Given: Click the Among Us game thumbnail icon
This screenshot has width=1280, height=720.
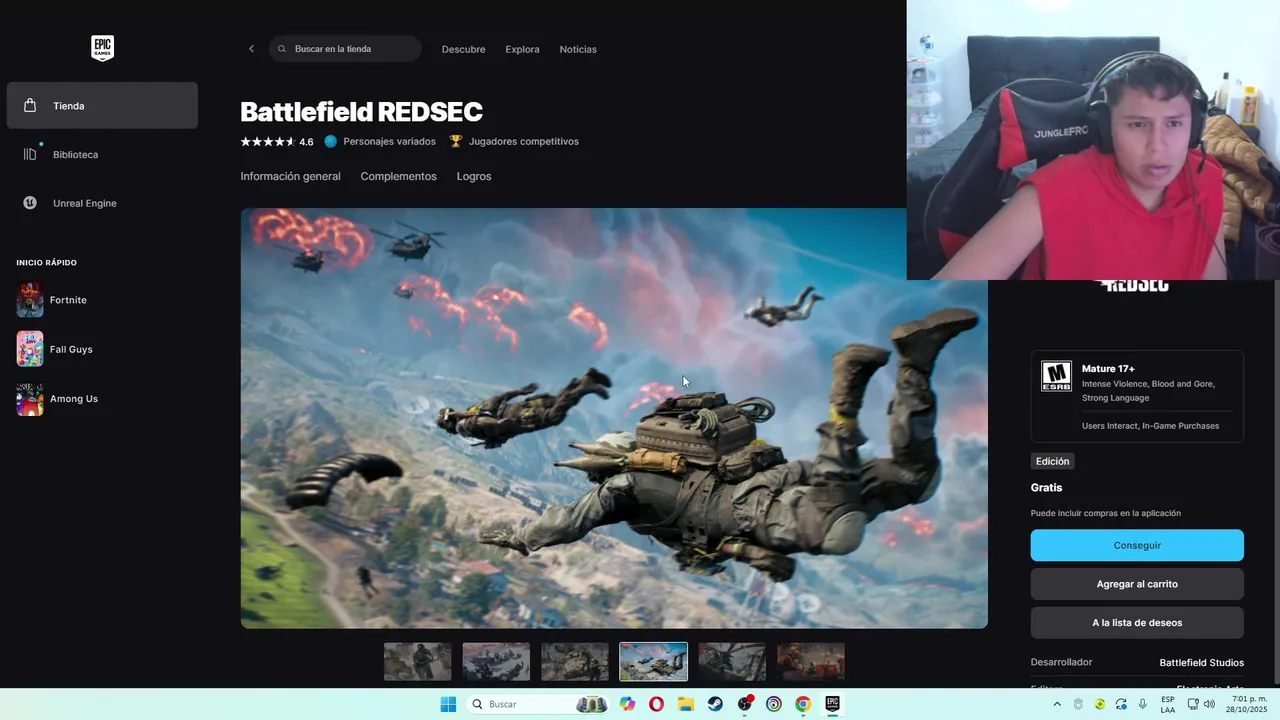Looking at the screenshot, I should [x=30, y=399].
